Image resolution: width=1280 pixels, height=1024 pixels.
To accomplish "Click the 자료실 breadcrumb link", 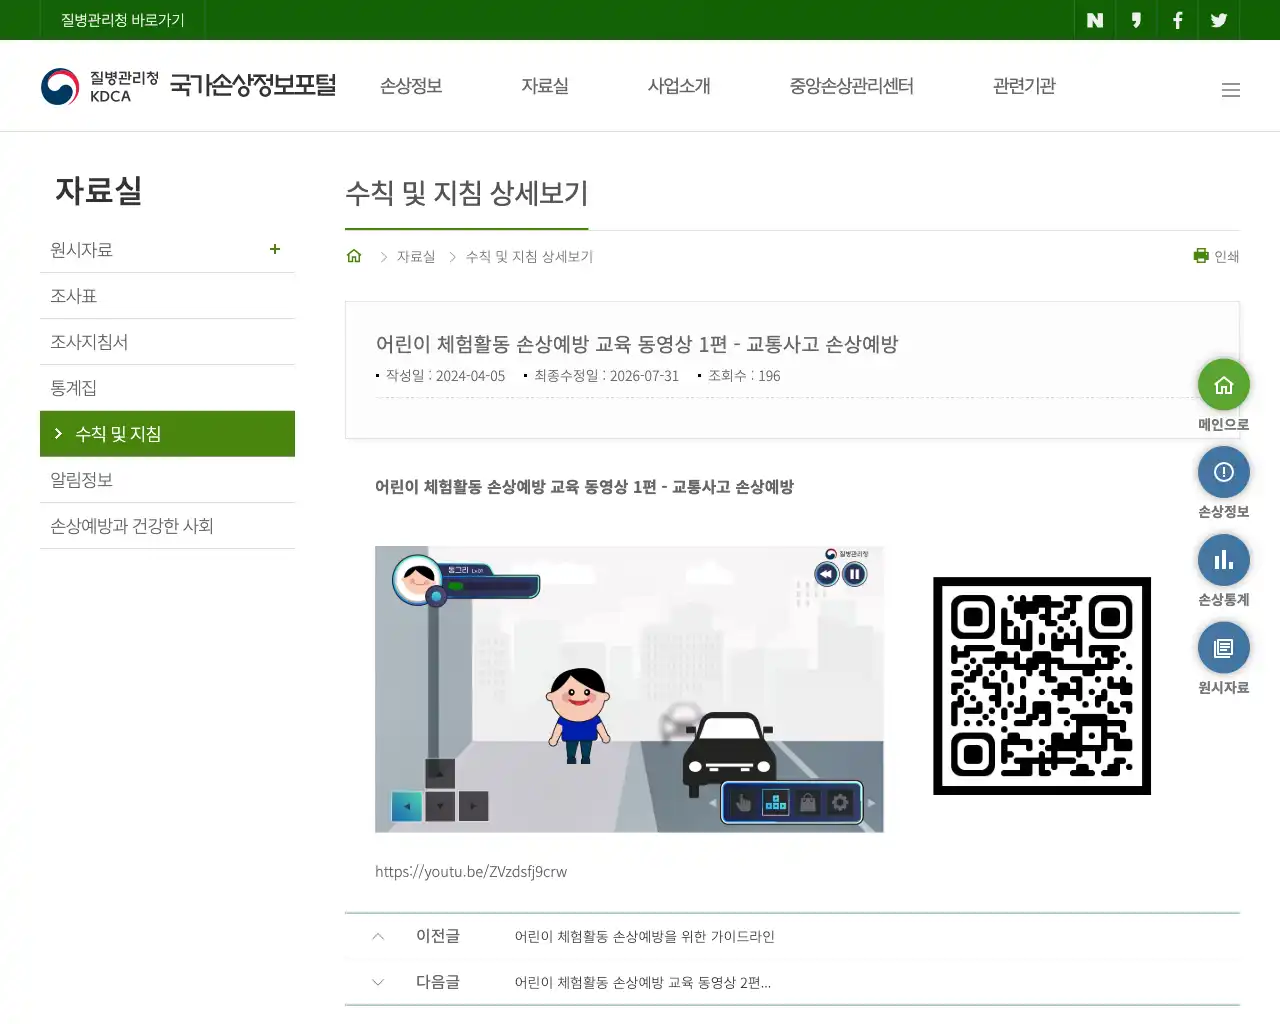I will (x=416, y=257).
